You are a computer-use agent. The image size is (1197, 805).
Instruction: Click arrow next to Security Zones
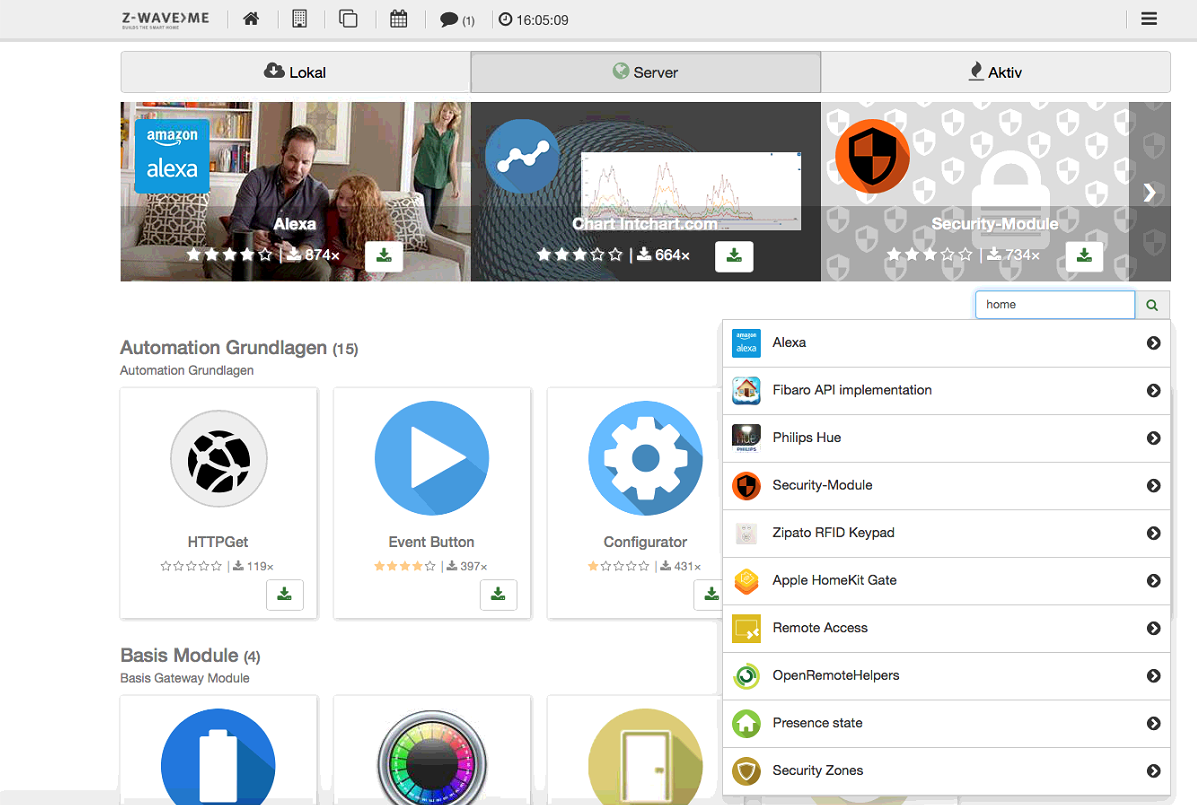point(1153,771)
